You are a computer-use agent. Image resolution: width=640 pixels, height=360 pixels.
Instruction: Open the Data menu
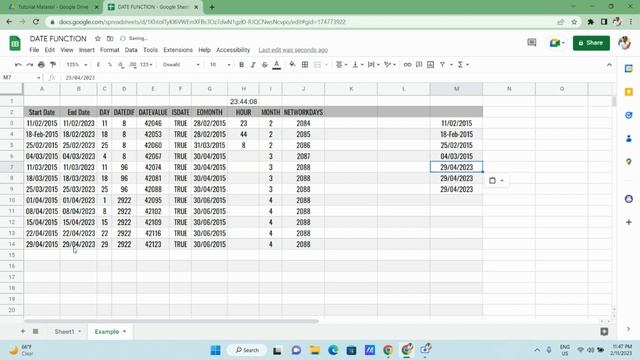[131, 50]
